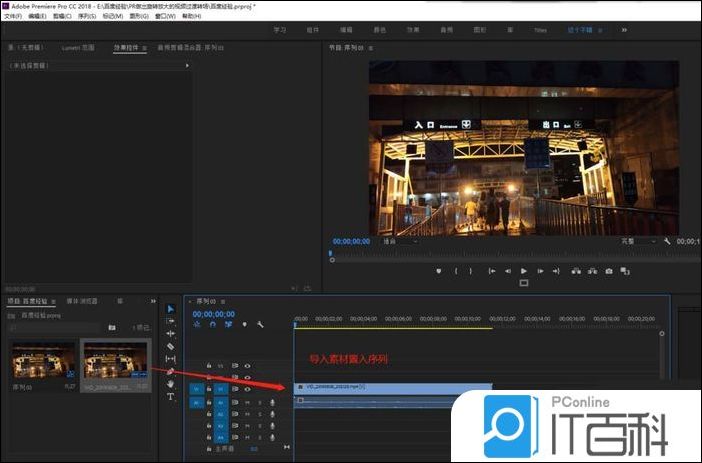Select the Selection arrow tool

tap(170, 308)
